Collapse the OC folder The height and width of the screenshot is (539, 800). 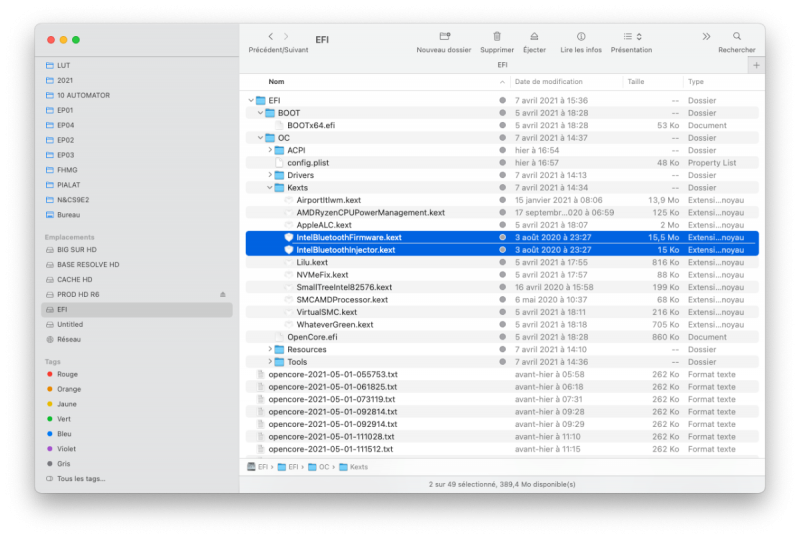(x=260, y=138)
